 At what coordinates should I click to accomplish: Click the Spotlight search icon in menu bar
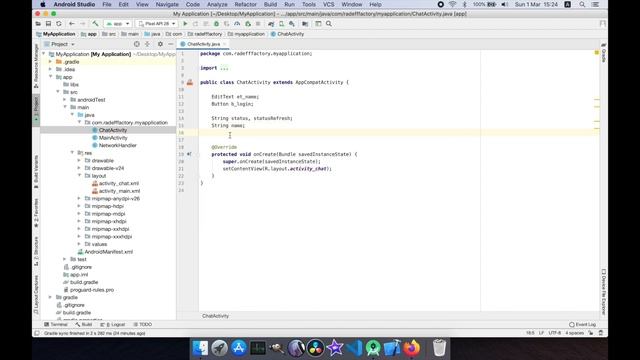(582, 4)
